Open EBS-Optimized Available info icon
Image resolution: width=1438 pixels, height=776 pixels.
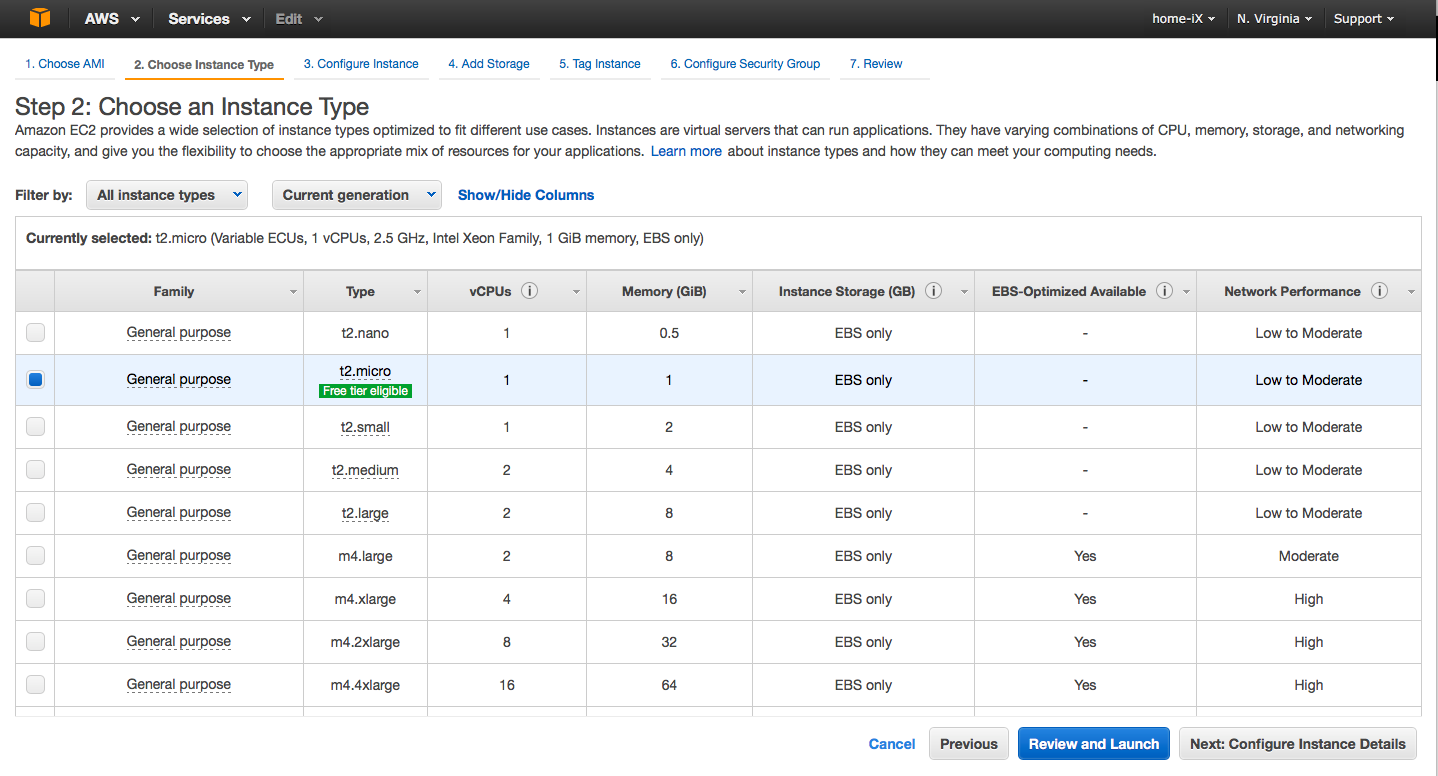1164,291
